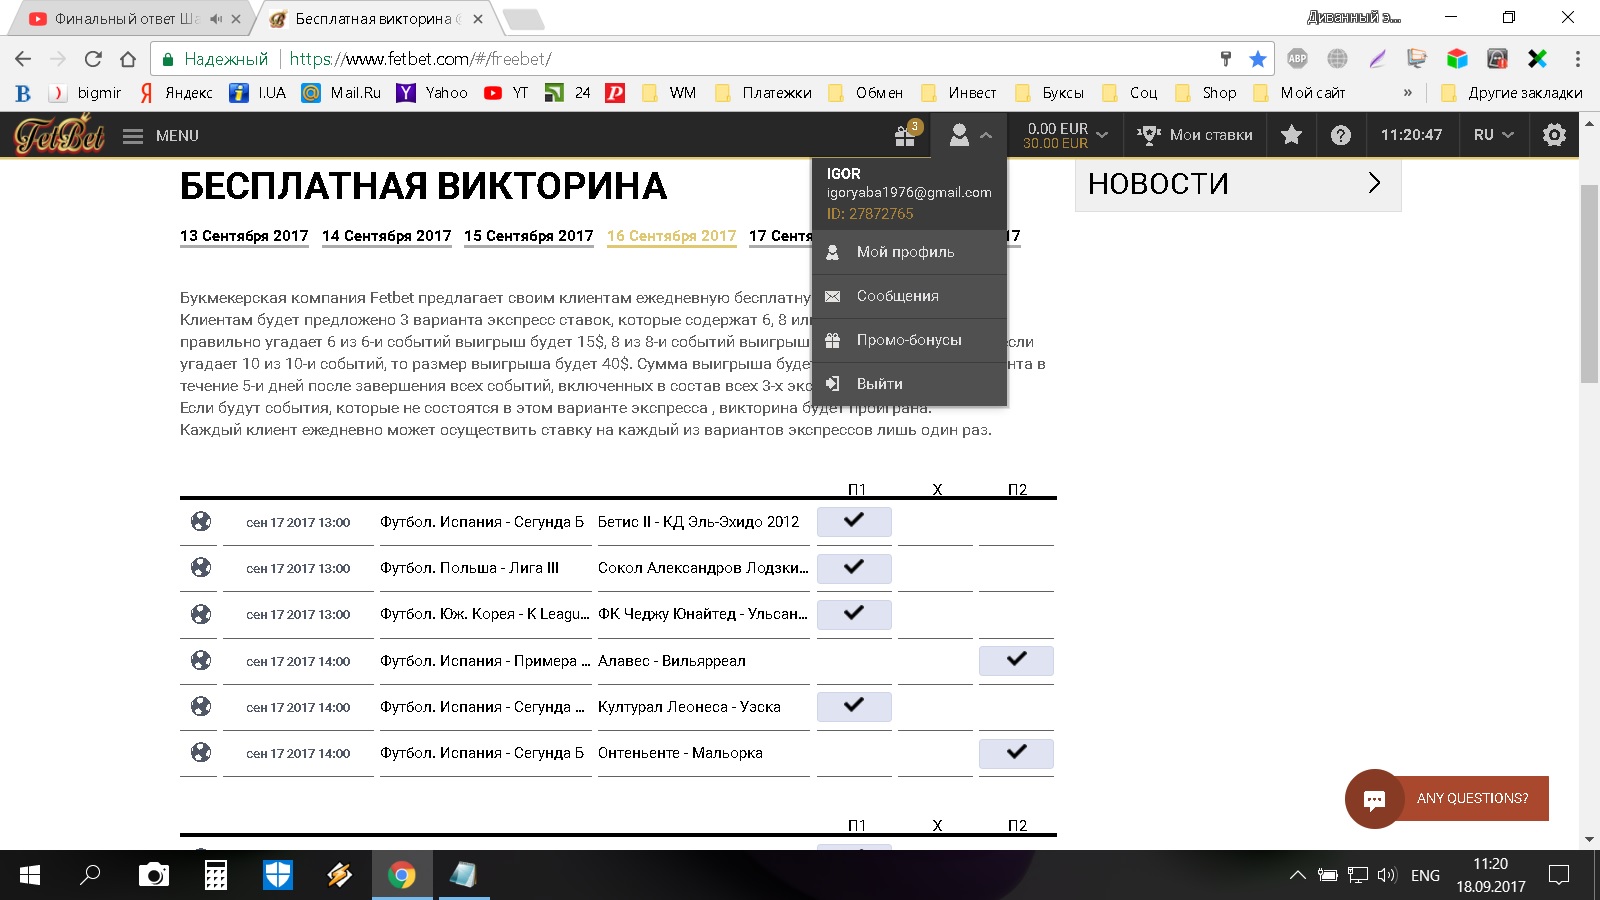Open the RU language dropdown

point(1493,135)
